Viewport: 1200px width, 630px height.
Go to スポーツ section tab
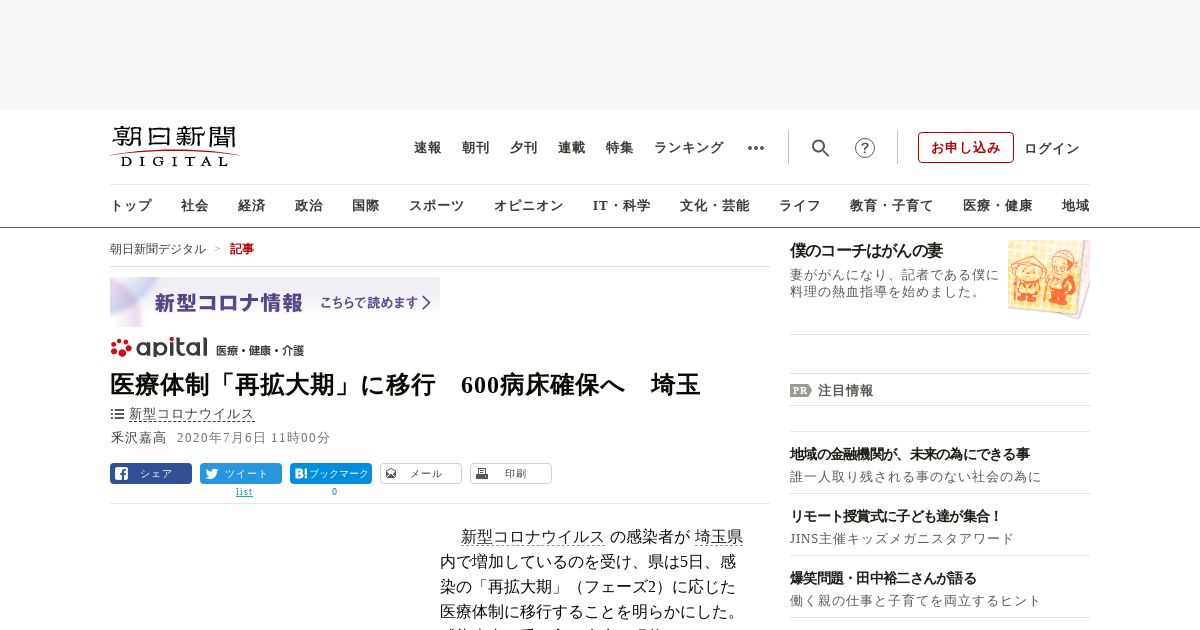pyautogui.click(x=436, y=206)
